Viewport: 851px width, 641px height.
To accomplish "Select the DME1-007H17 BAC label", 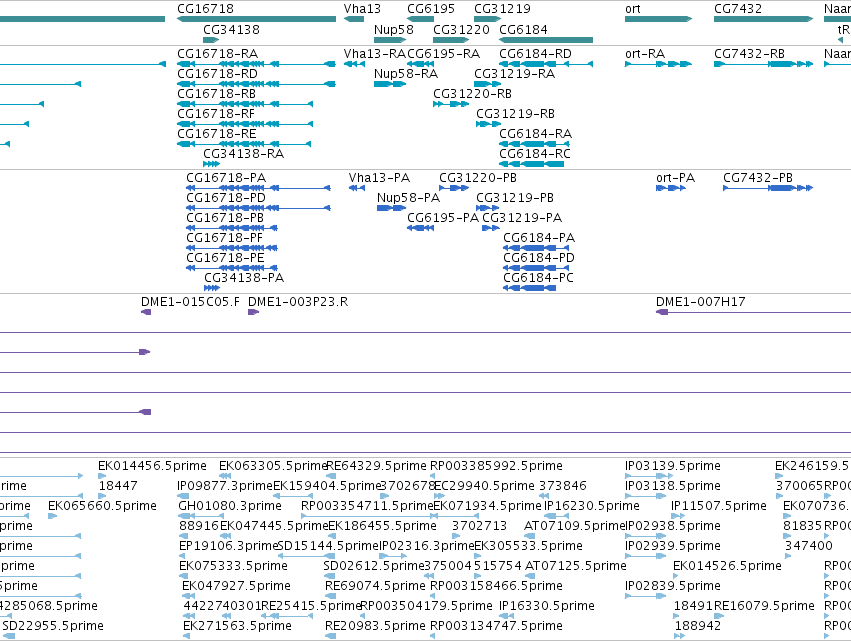I will (x=701, y=302).
